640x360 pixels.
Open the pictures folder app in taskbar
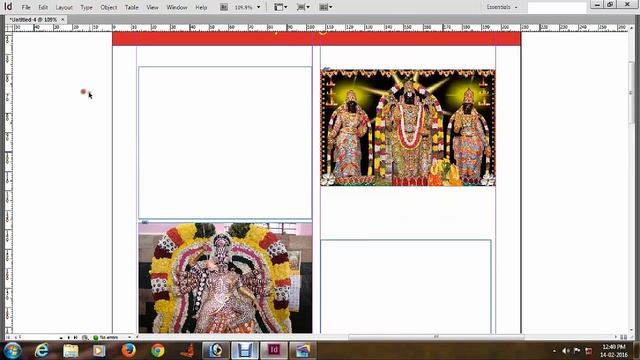pyautogui.click(x=303, y=350)
